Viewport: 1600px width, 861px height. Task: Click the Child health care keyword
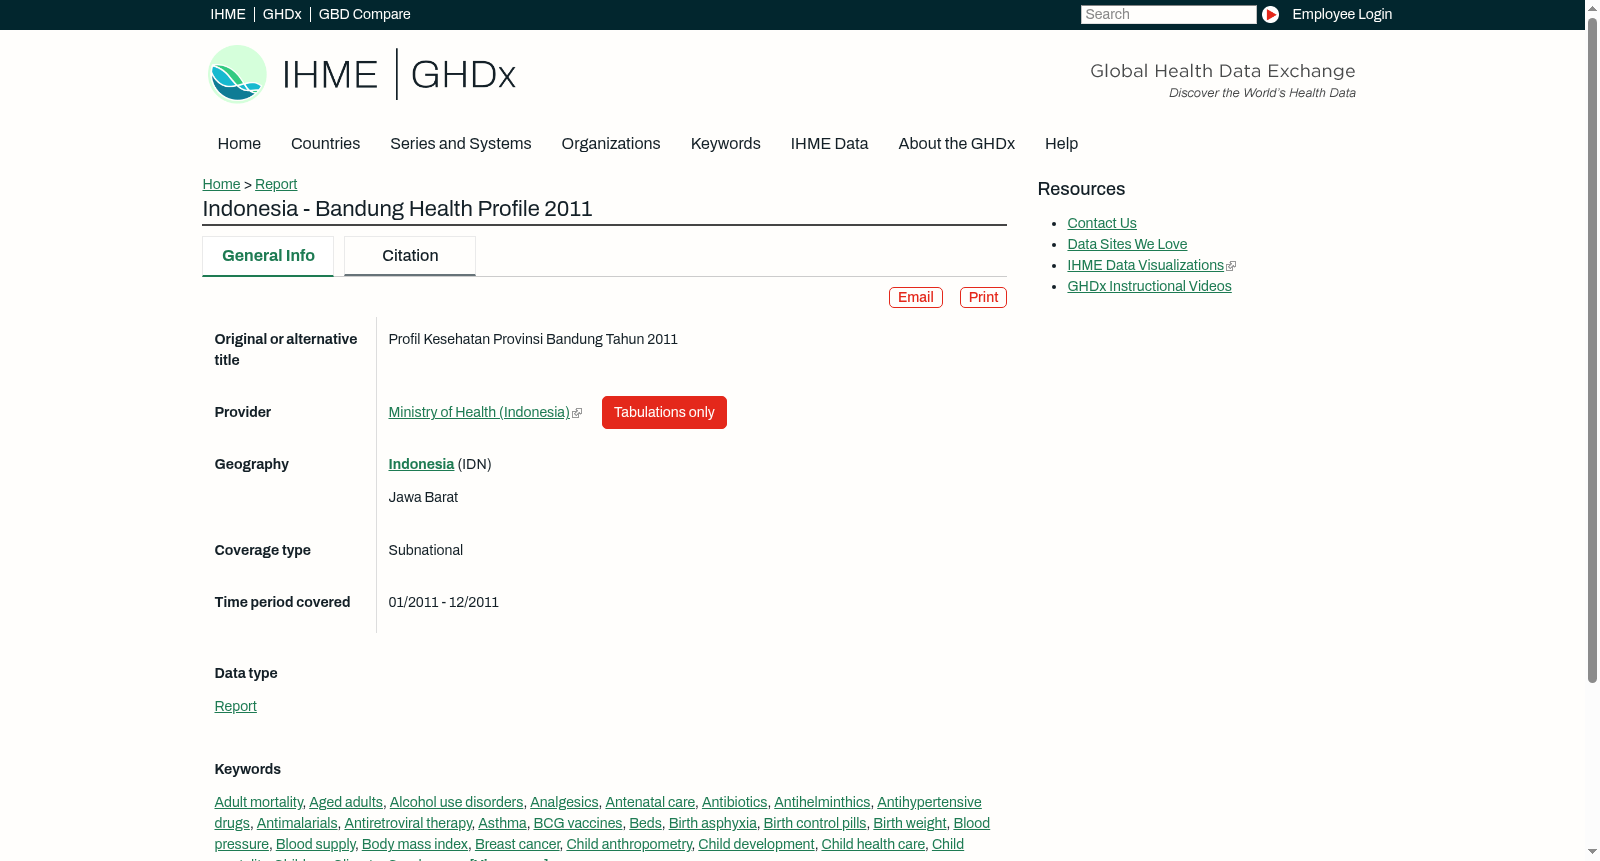pos(873,844)
